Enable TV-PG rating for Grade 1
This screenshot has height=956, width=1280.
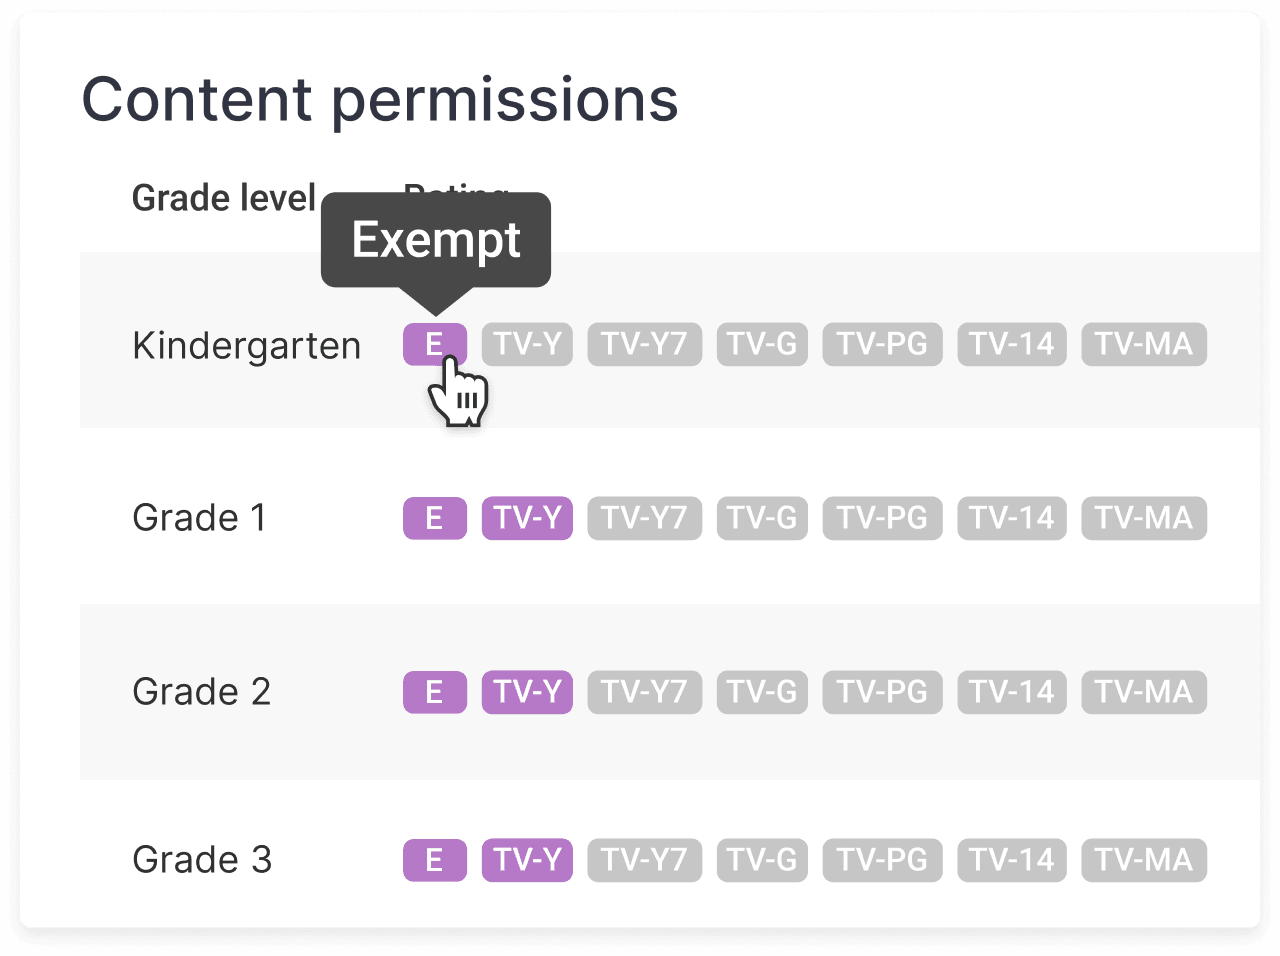(882, 518)
